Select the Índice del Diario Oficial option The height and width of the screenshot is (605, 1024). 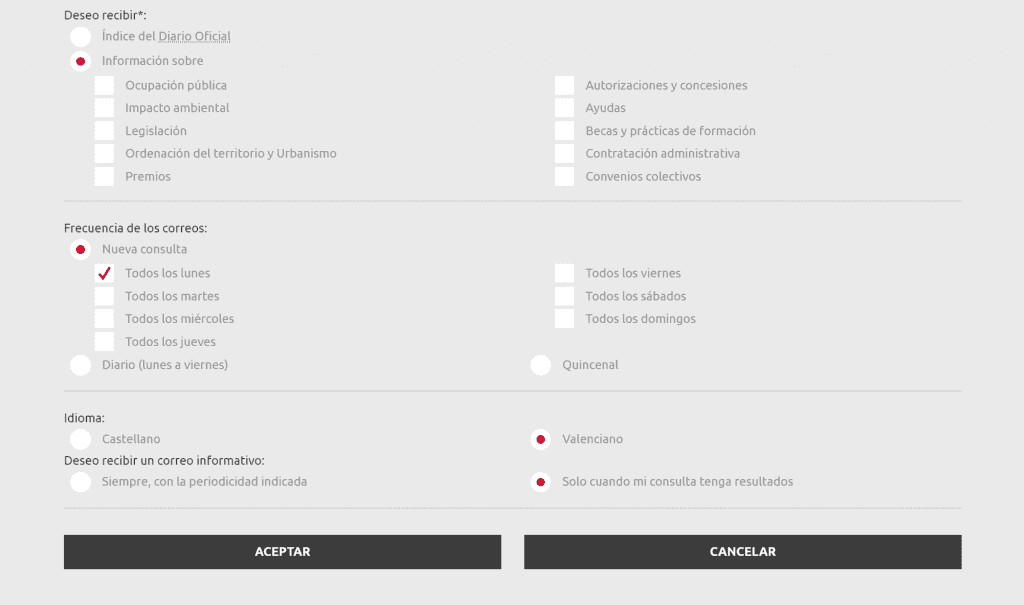pyautogui.click(x=80, y=36)
